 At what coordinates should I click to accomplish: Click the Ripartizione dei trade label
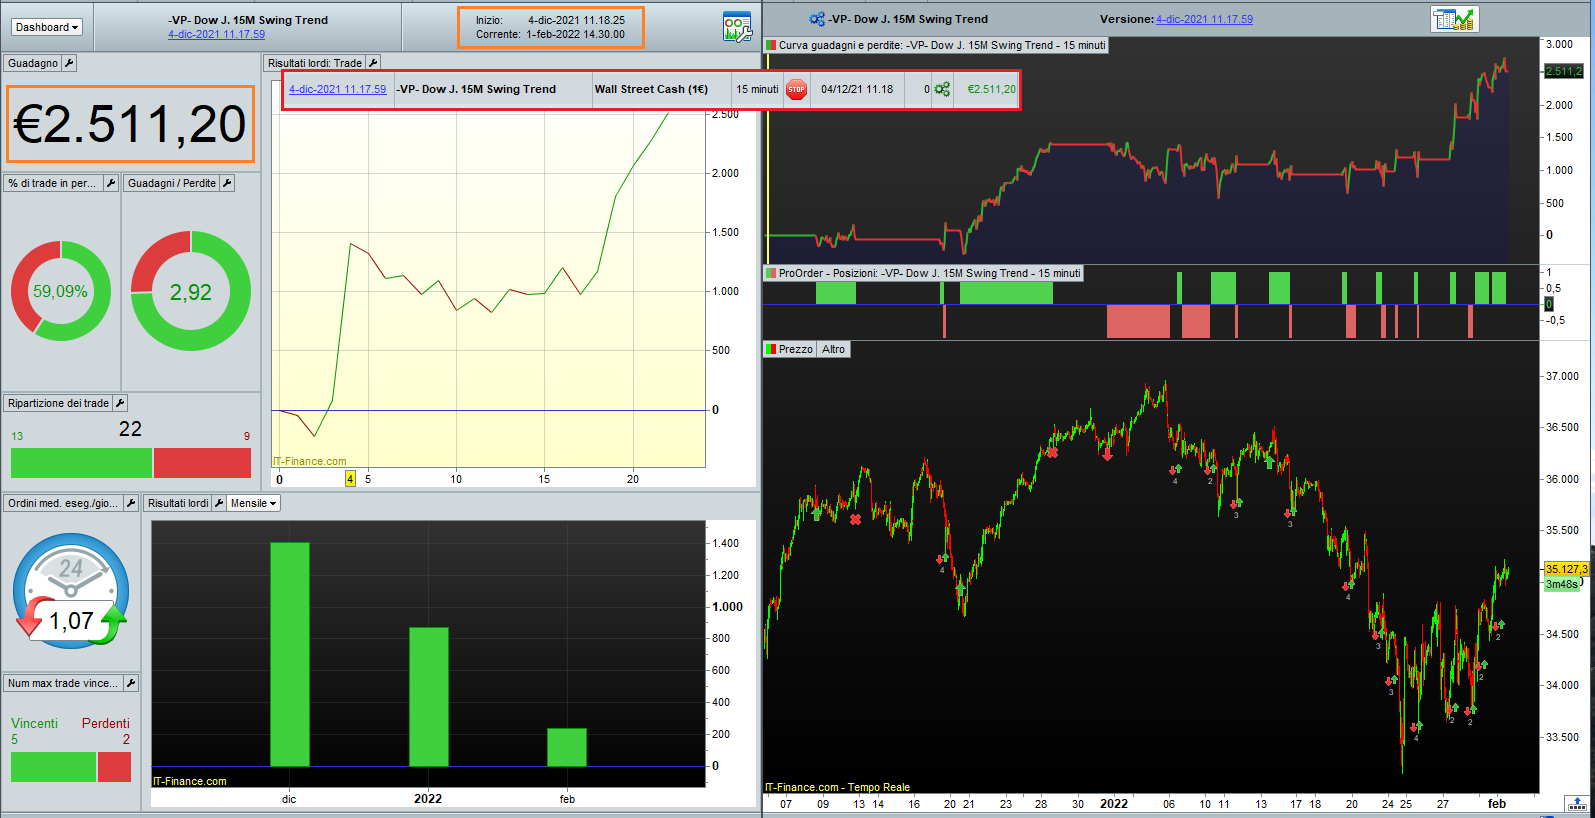[58, 403]
